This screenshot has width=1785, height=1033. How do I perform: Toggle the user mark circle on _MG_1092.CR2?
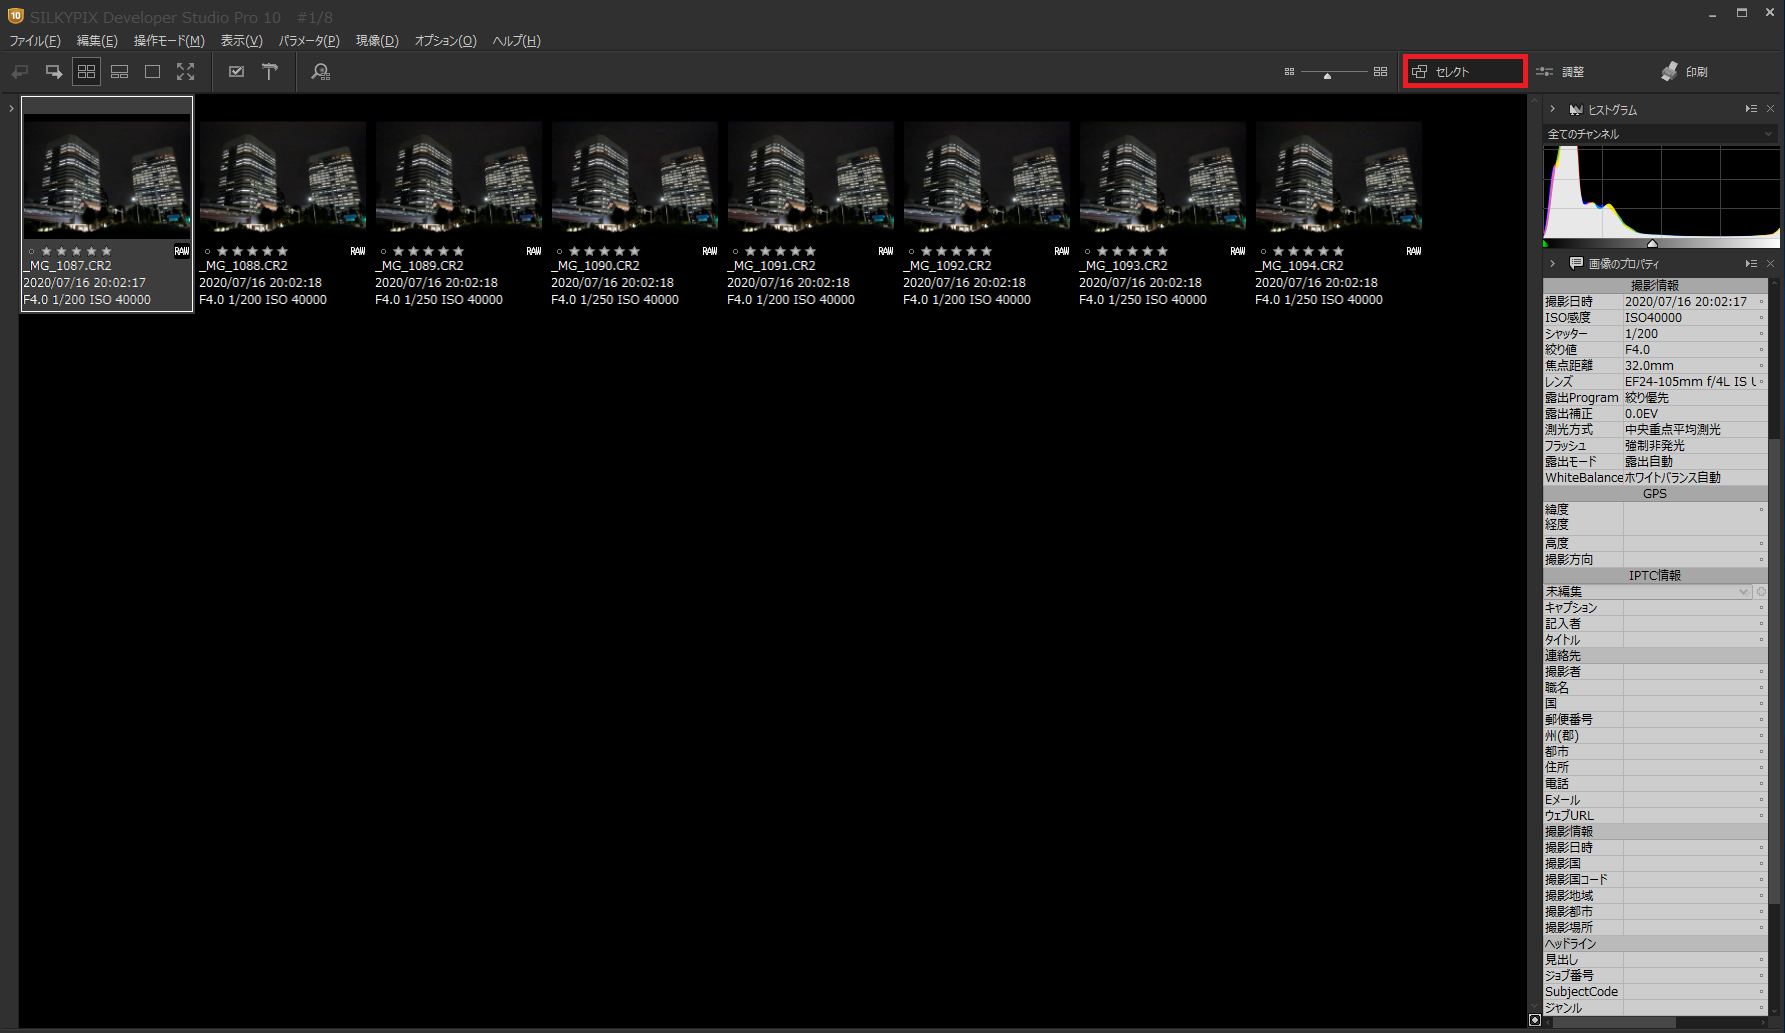[x=912, y=251]
